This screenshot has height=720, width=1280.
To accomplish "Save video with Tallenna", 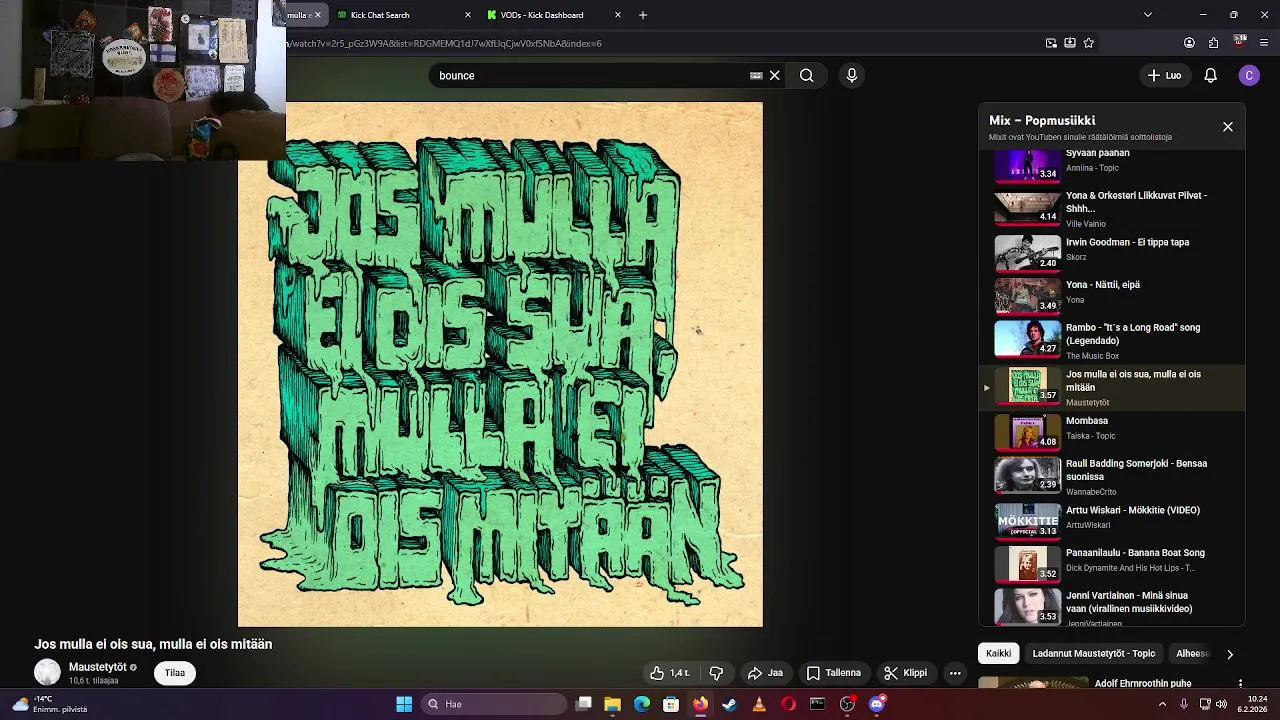I will 834,673.
